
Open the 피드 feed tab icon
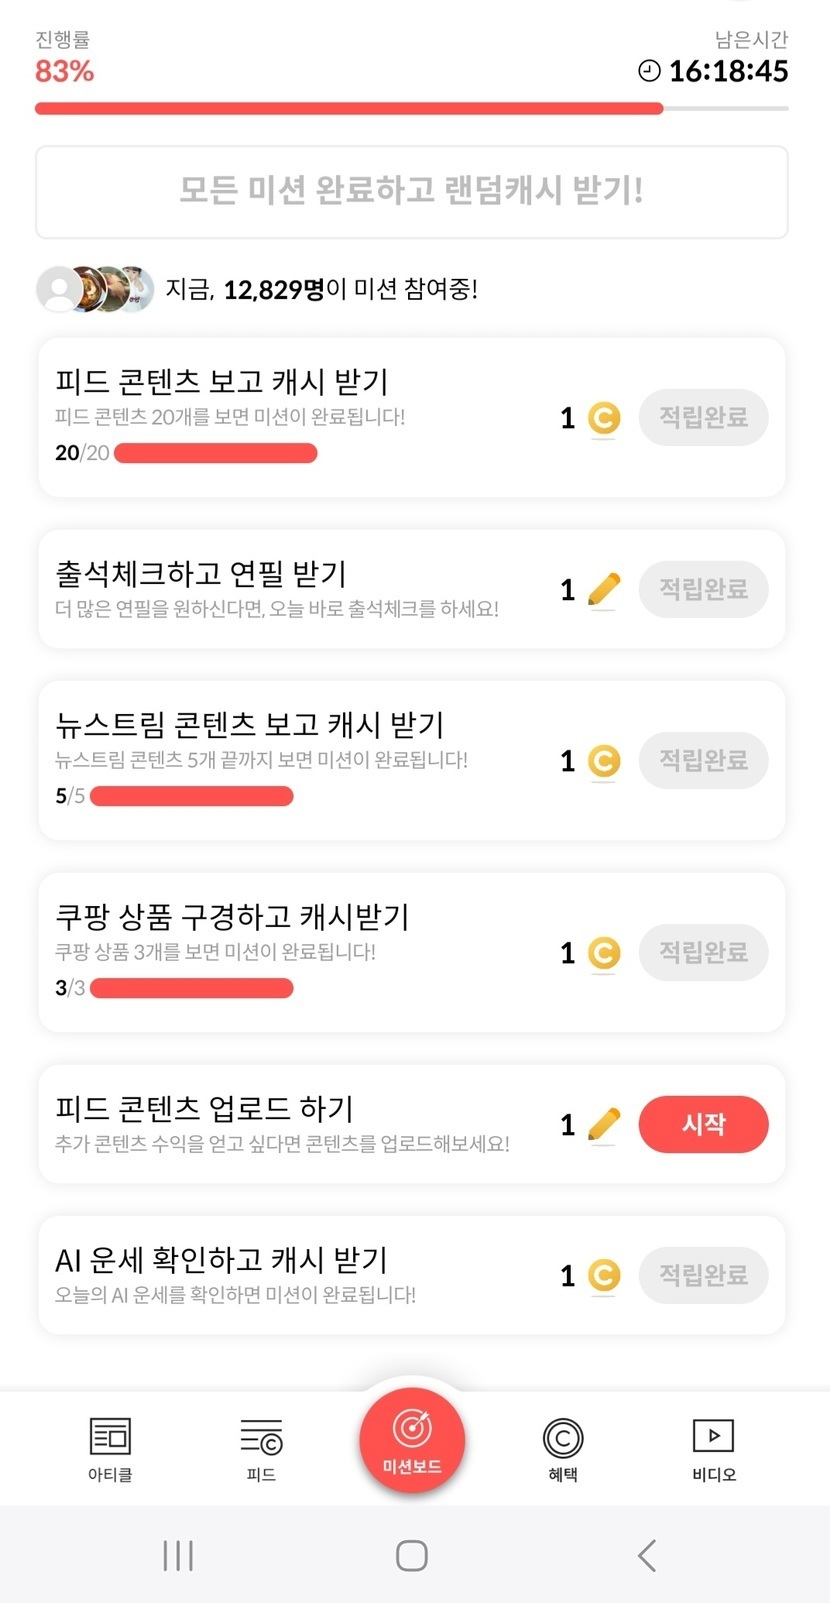pyautogui.click(x=261, y=1437)
